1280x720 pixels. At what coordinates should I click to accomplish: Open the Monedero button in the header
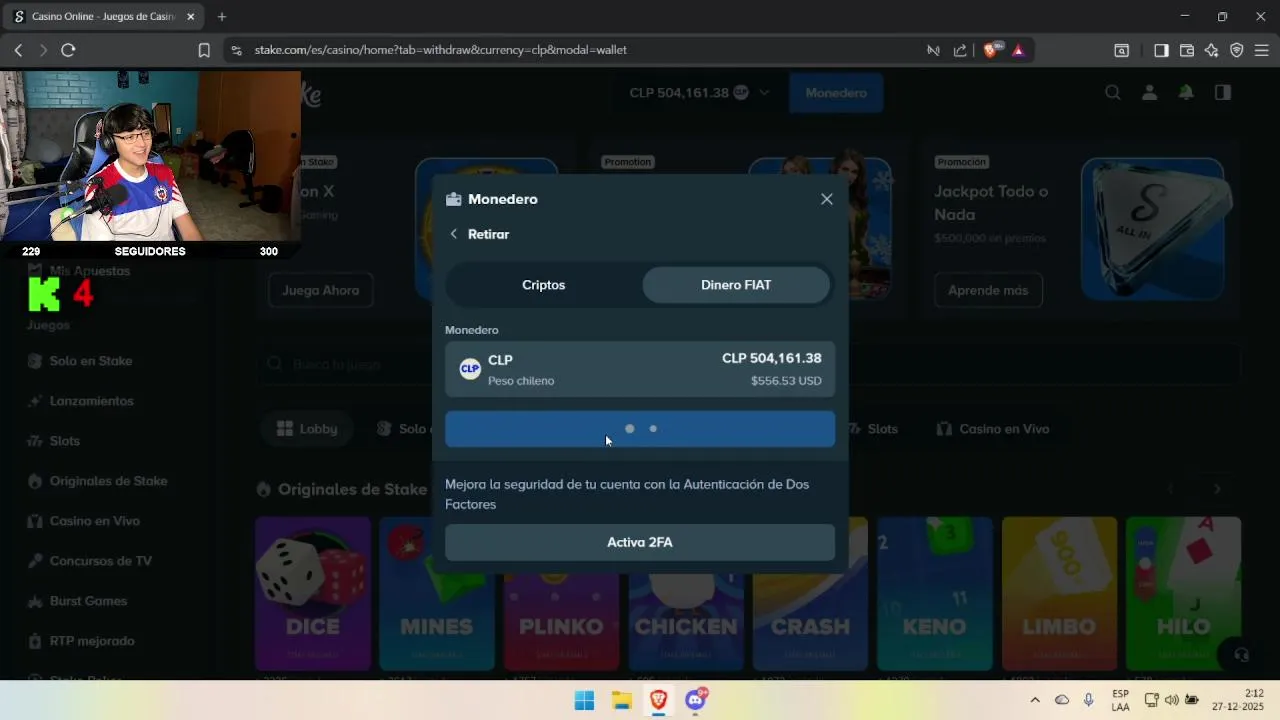click(x=836, y=92)
